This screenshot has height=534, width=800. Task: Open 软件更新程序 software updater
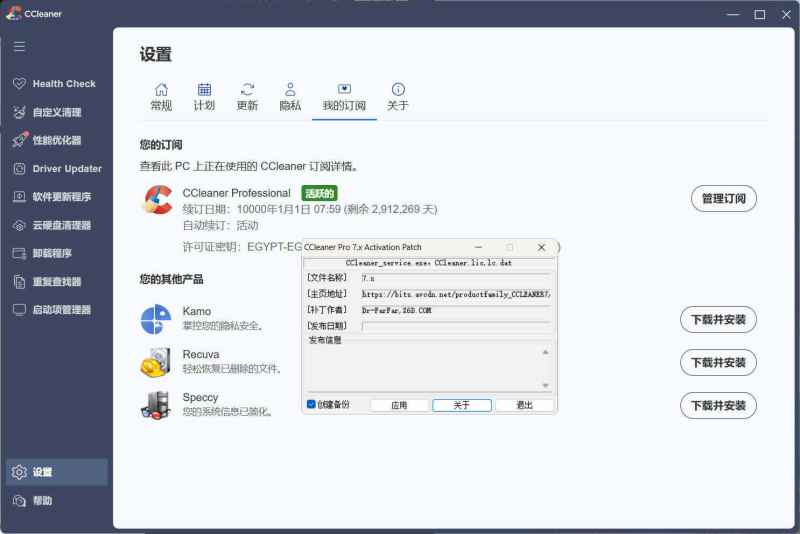coord(55,197)
